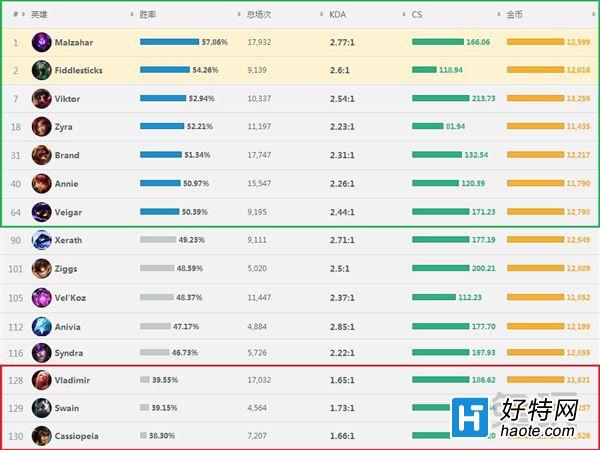Open Annie's champion portrait icon
600x450 pixels.
41,184
